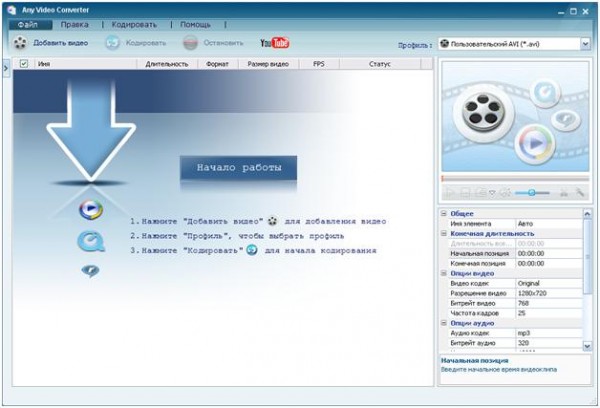Click the small speech bubble icon at left
The height and width of the screenshot is (408, 600).
click(x=90, y=271)
